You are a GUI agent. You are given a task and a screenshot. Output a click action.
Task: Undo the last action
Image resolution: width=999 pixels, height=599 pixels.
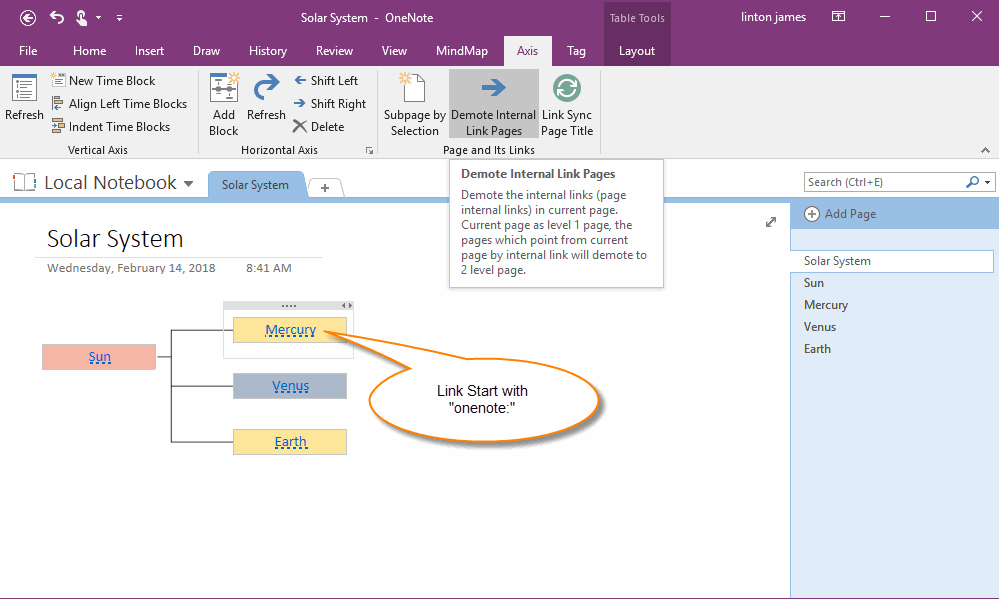coord(57,18)
